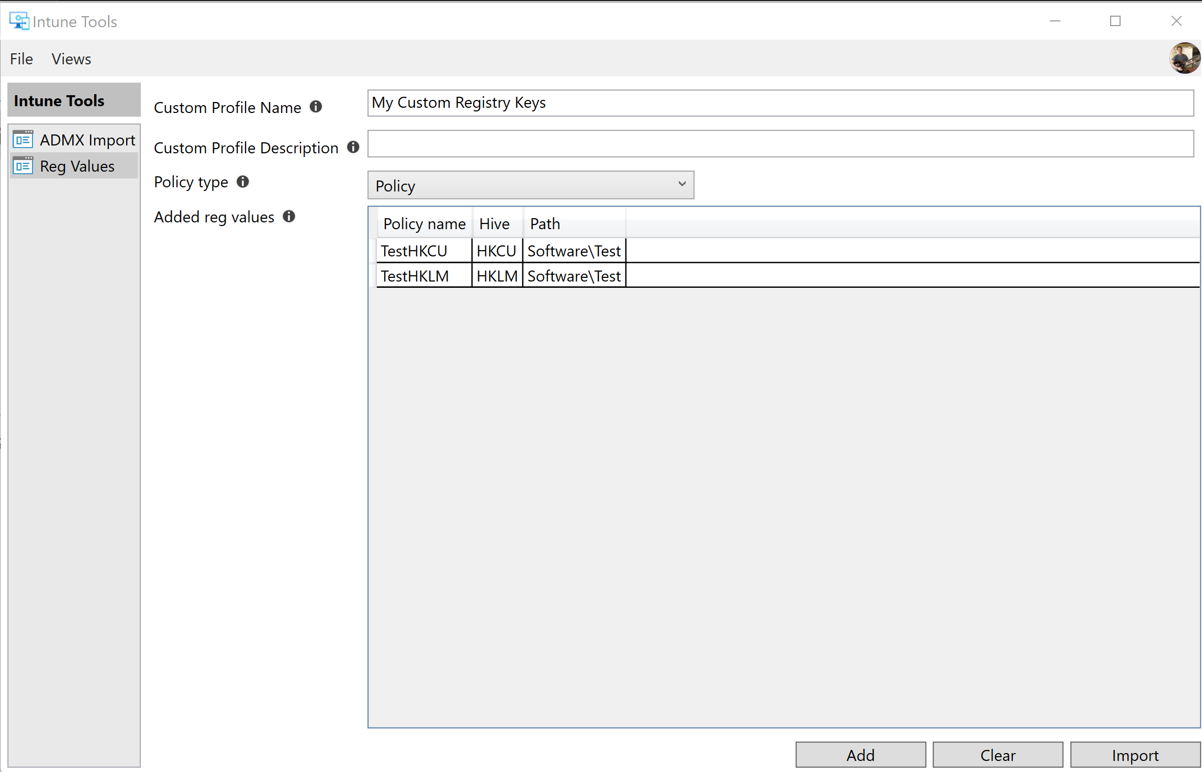Show info for Custom Profile Description
This screenshot has height=772, width=1202.
click(x=353, y=147)
